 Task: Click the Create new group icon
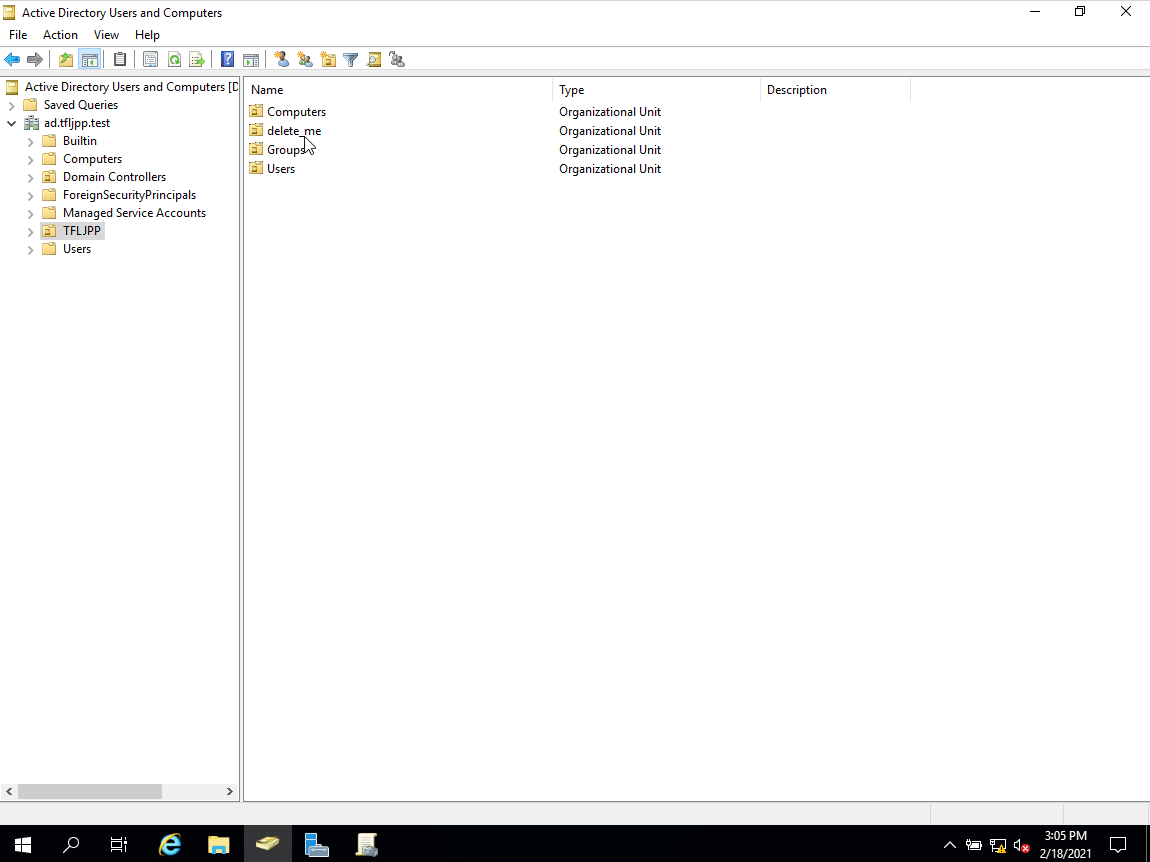[x=305, y=60]
